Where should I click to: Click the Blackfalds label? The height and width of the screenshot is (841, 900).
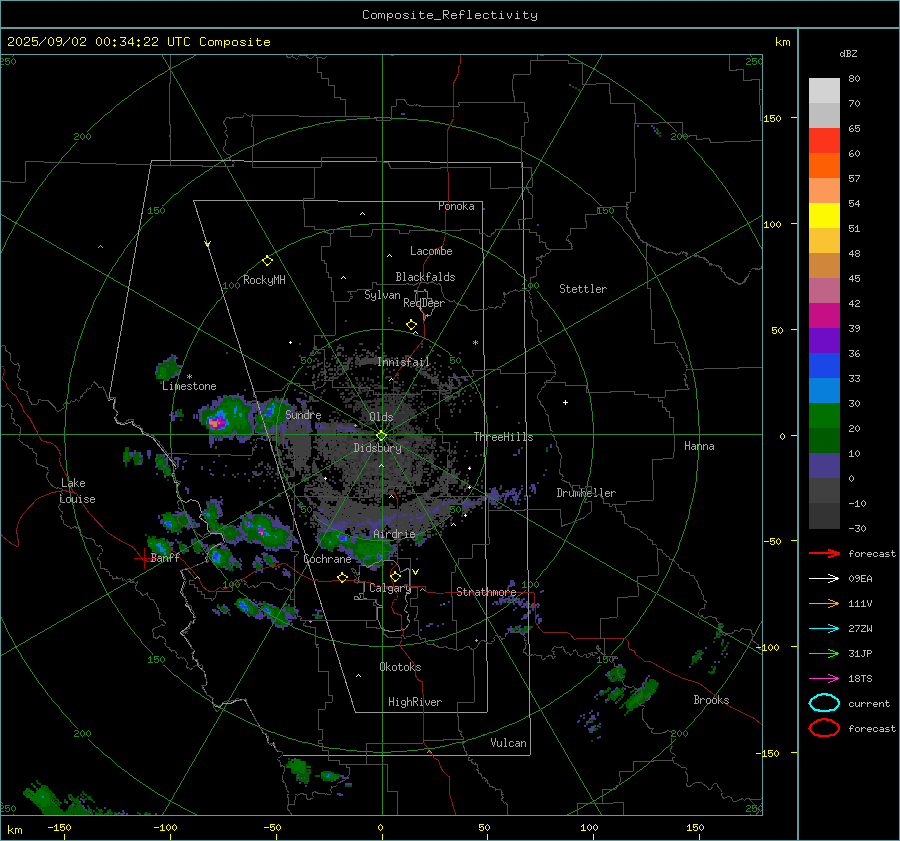(x=425, y=277)
